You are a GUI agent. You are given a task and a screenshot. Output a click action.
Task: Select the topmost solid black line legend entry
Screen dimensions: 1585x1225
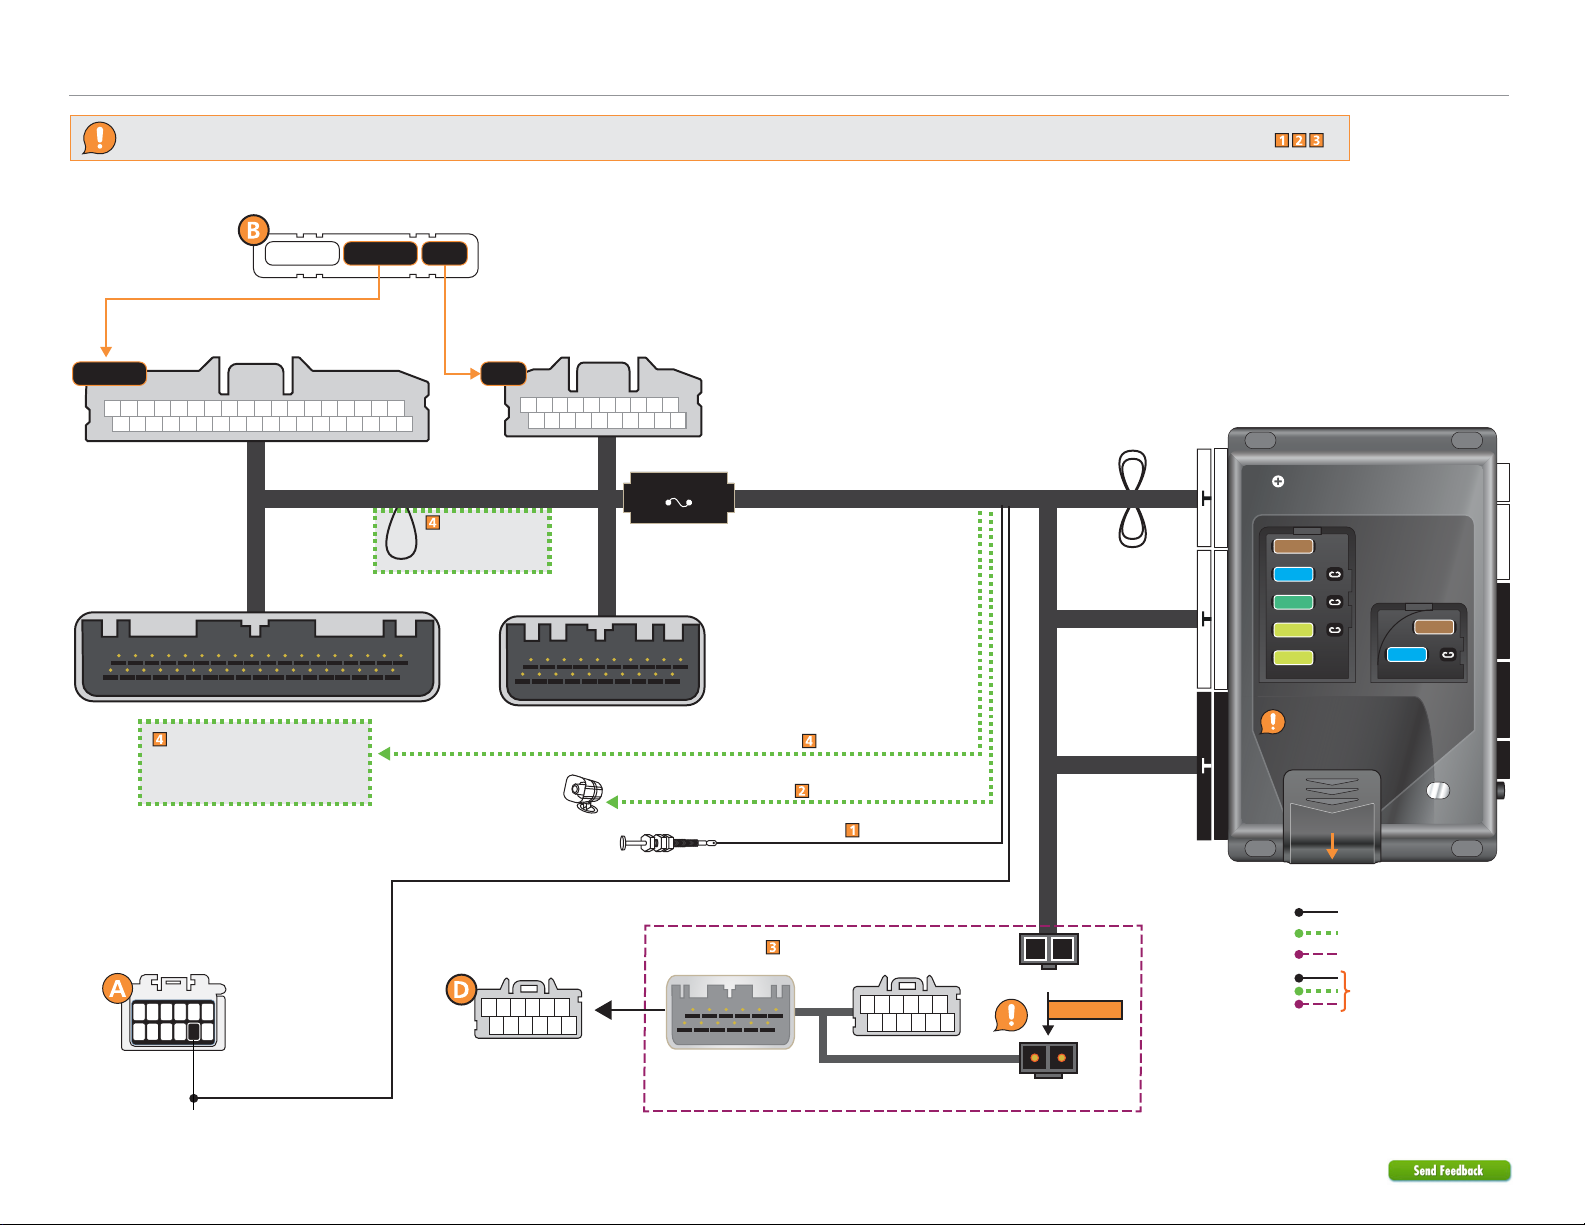[1317, 912]
